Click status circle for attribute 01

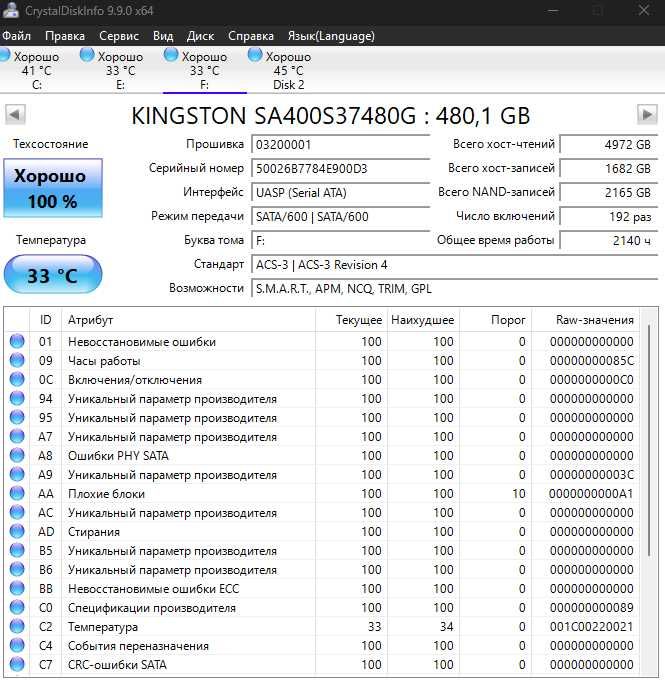coord(17,341)
